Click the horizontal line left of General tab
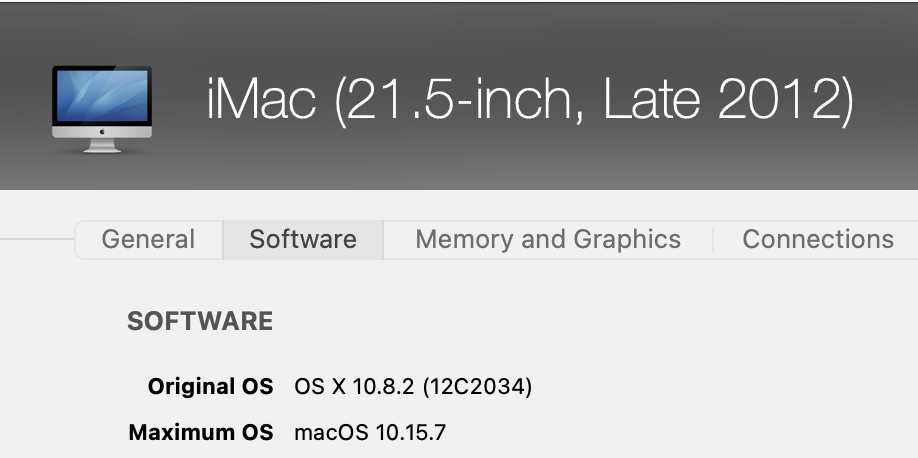The height and width of the screenshot is (458, 918). coord(37,240)
